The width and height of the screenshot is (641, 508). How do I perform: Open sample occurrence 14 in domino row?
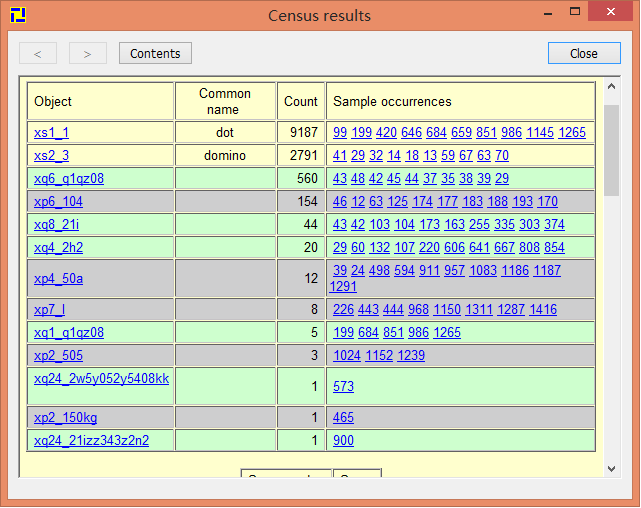pos(394,155)
